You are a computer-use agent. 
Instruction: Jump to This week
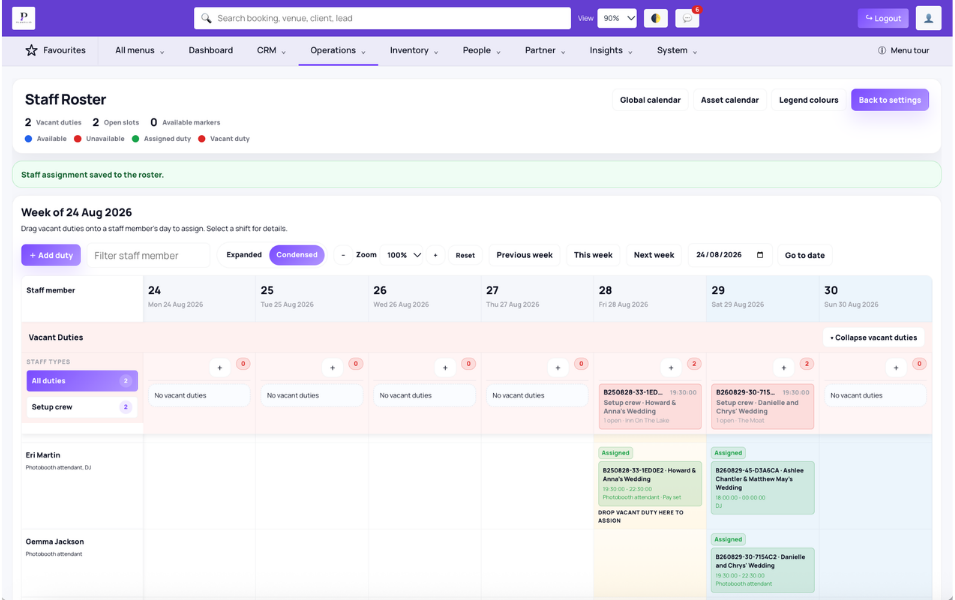pyautogui.click(x=593, y=255)
